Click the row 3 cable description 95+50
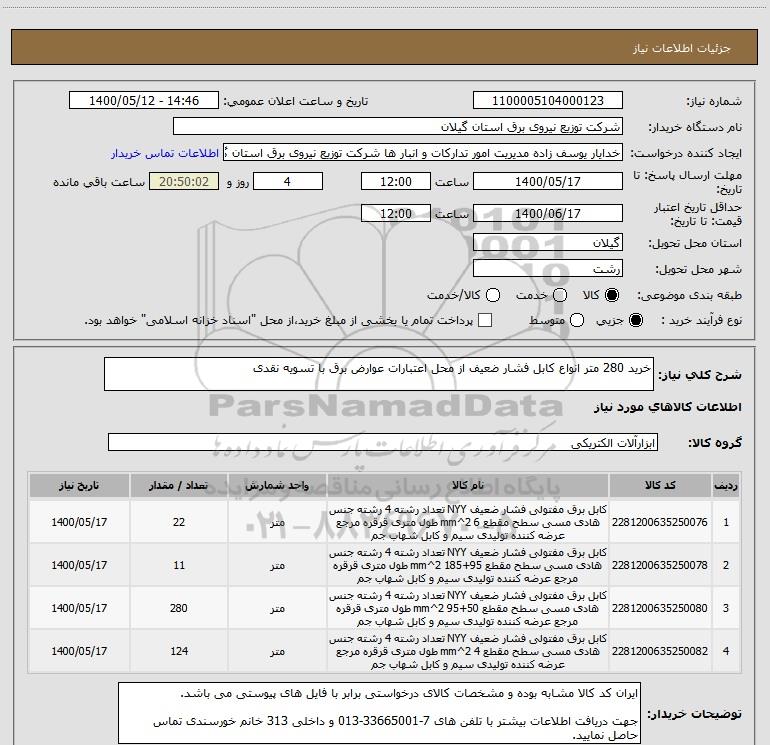Viewport: 770px width, 745px height. (468, 608)
